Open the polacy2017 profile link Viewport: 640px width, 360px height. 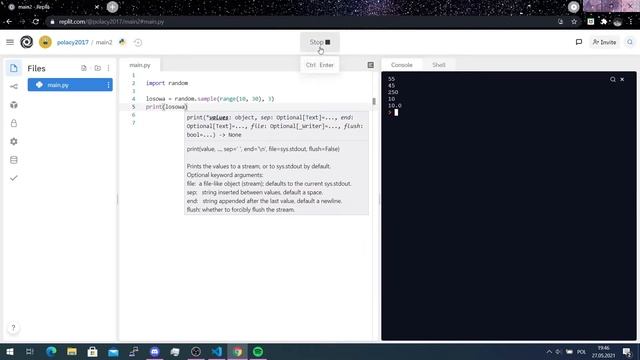pyautogui.click(x=73, y=42)
